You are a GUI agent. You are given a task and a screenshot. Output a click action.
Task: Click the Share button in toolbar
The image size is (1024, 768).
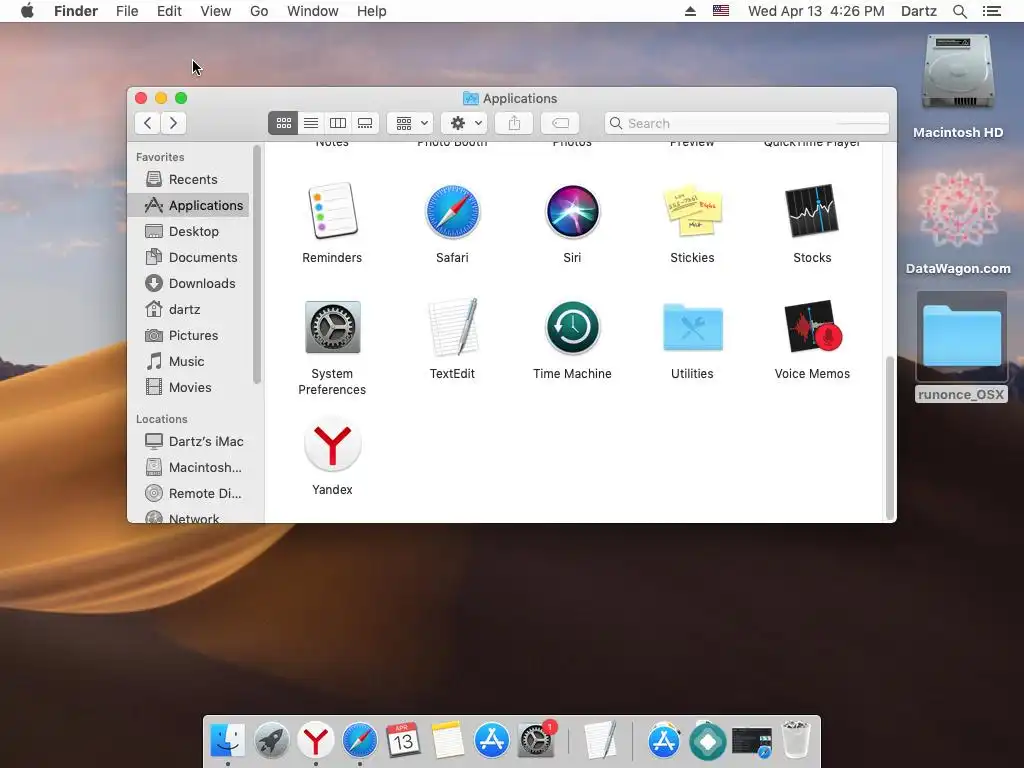coord(514,123)
